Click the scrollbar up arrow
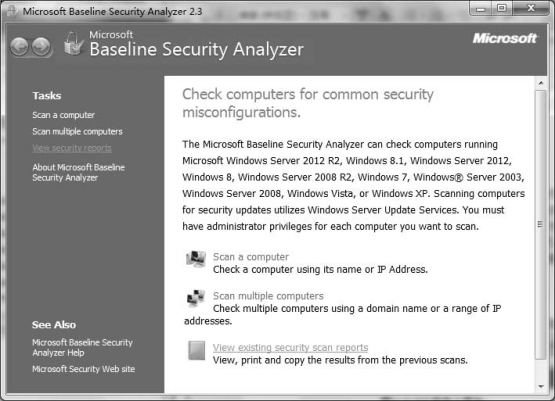The image size is (555, 401). pyautogui.click(x=540, y=83)
